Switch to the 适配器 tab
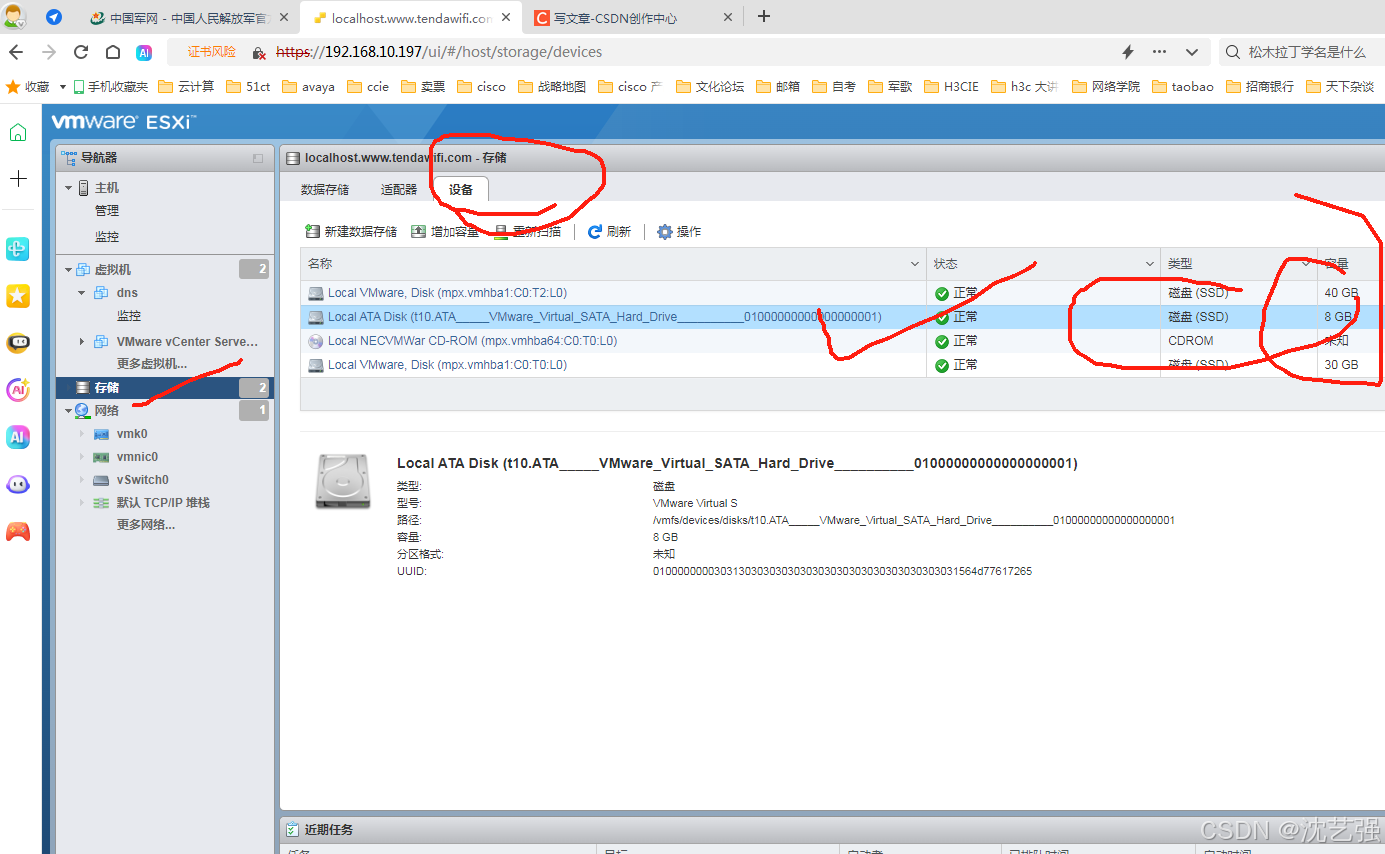 point(399,190)
